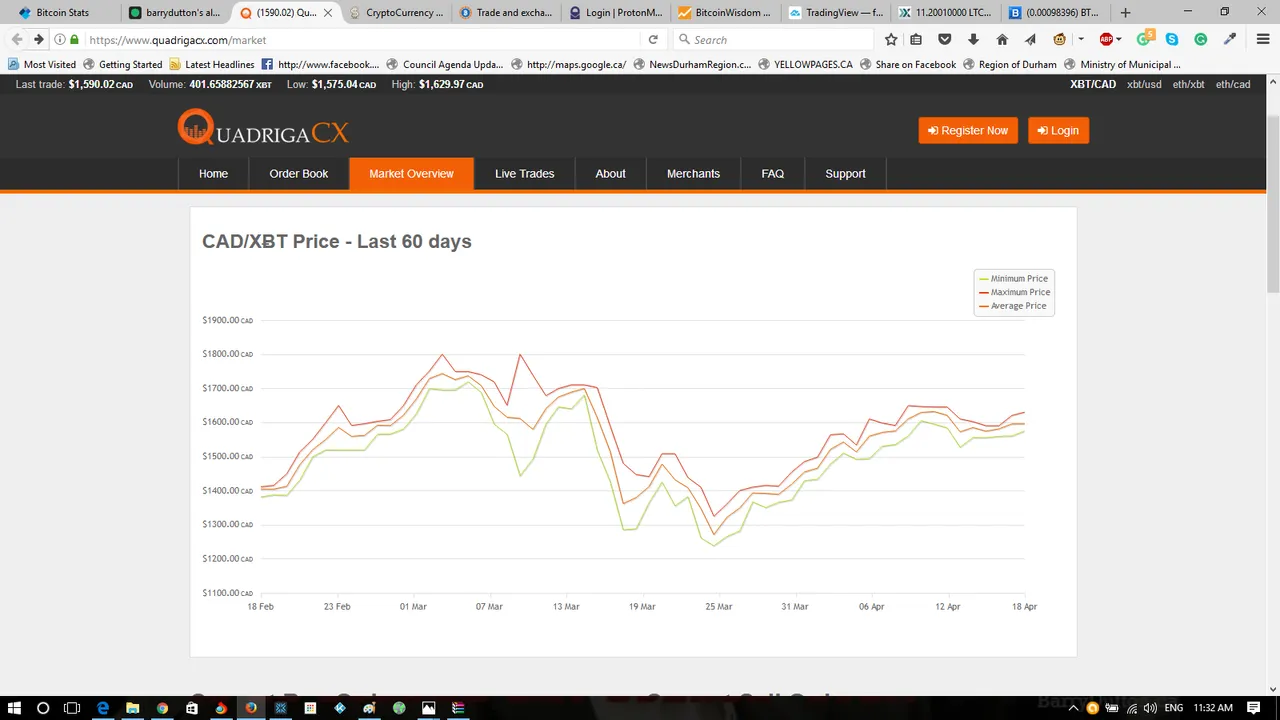This screenshot has width=1280, height=720.
Task: Open the Windows Start button
Action: [14, 708]
